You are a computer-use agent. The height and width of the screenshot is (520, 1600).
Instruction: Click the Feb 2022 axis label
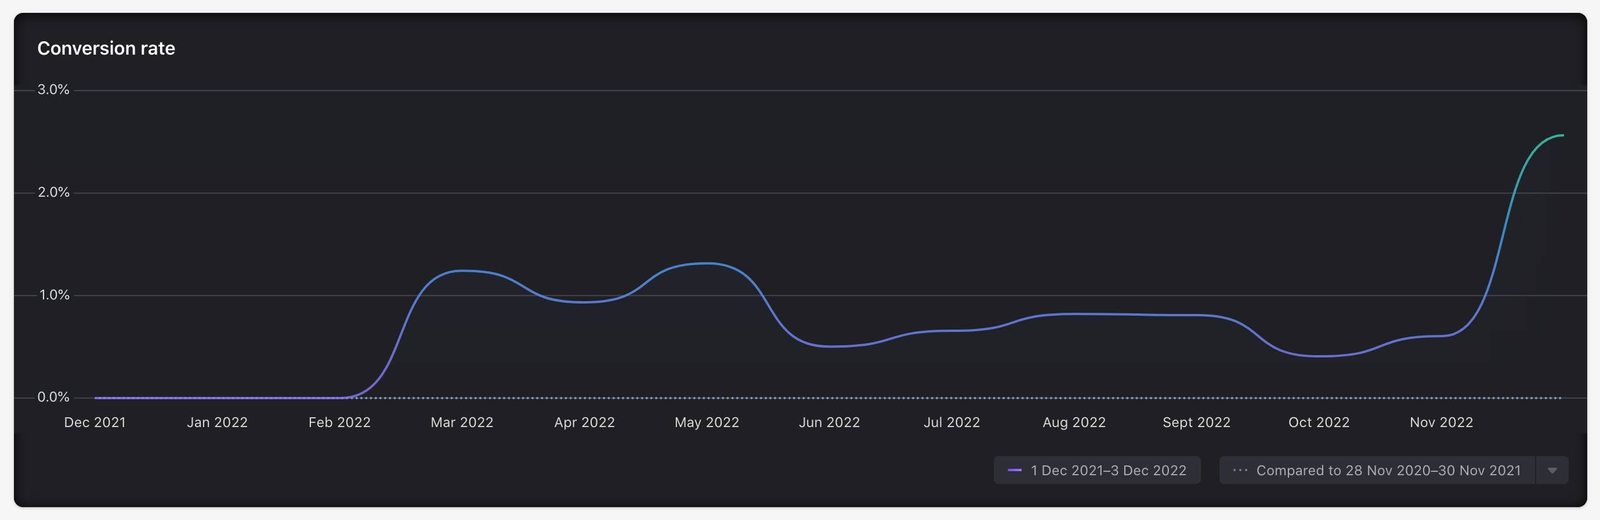pos(340,422)
